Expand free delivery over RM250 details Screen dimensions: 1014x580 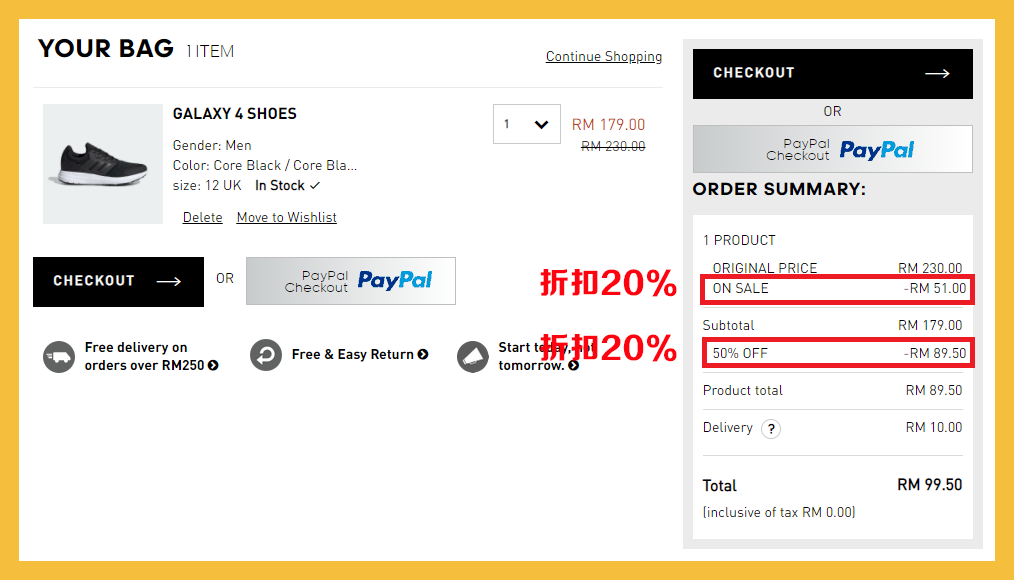point(213,366)
